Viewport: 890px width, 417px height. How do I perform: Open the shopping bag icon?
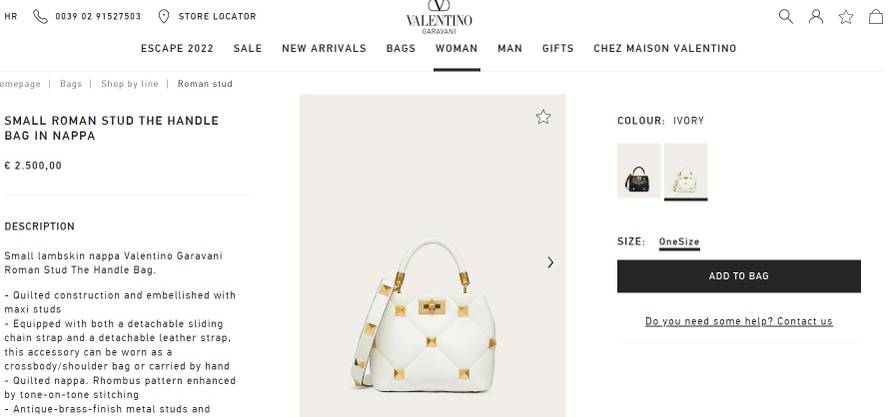pos(876,17)
